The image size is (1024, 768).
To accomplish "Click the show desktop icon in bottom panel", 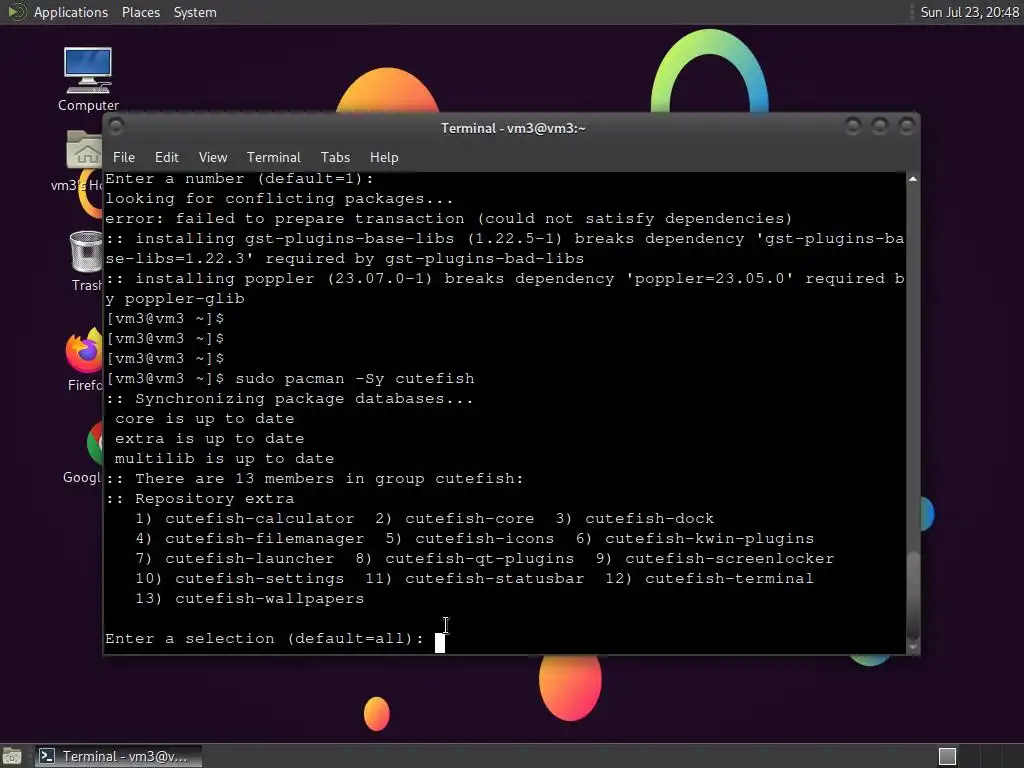I will coord(11,756).
